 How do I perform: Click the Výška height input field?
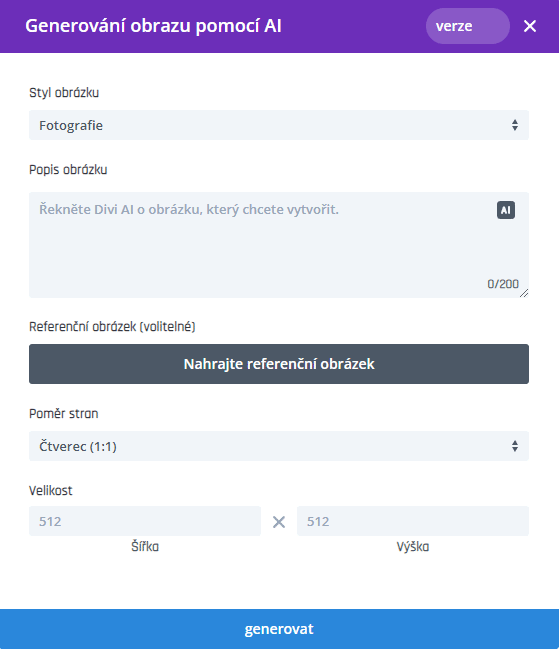[413, 521]
